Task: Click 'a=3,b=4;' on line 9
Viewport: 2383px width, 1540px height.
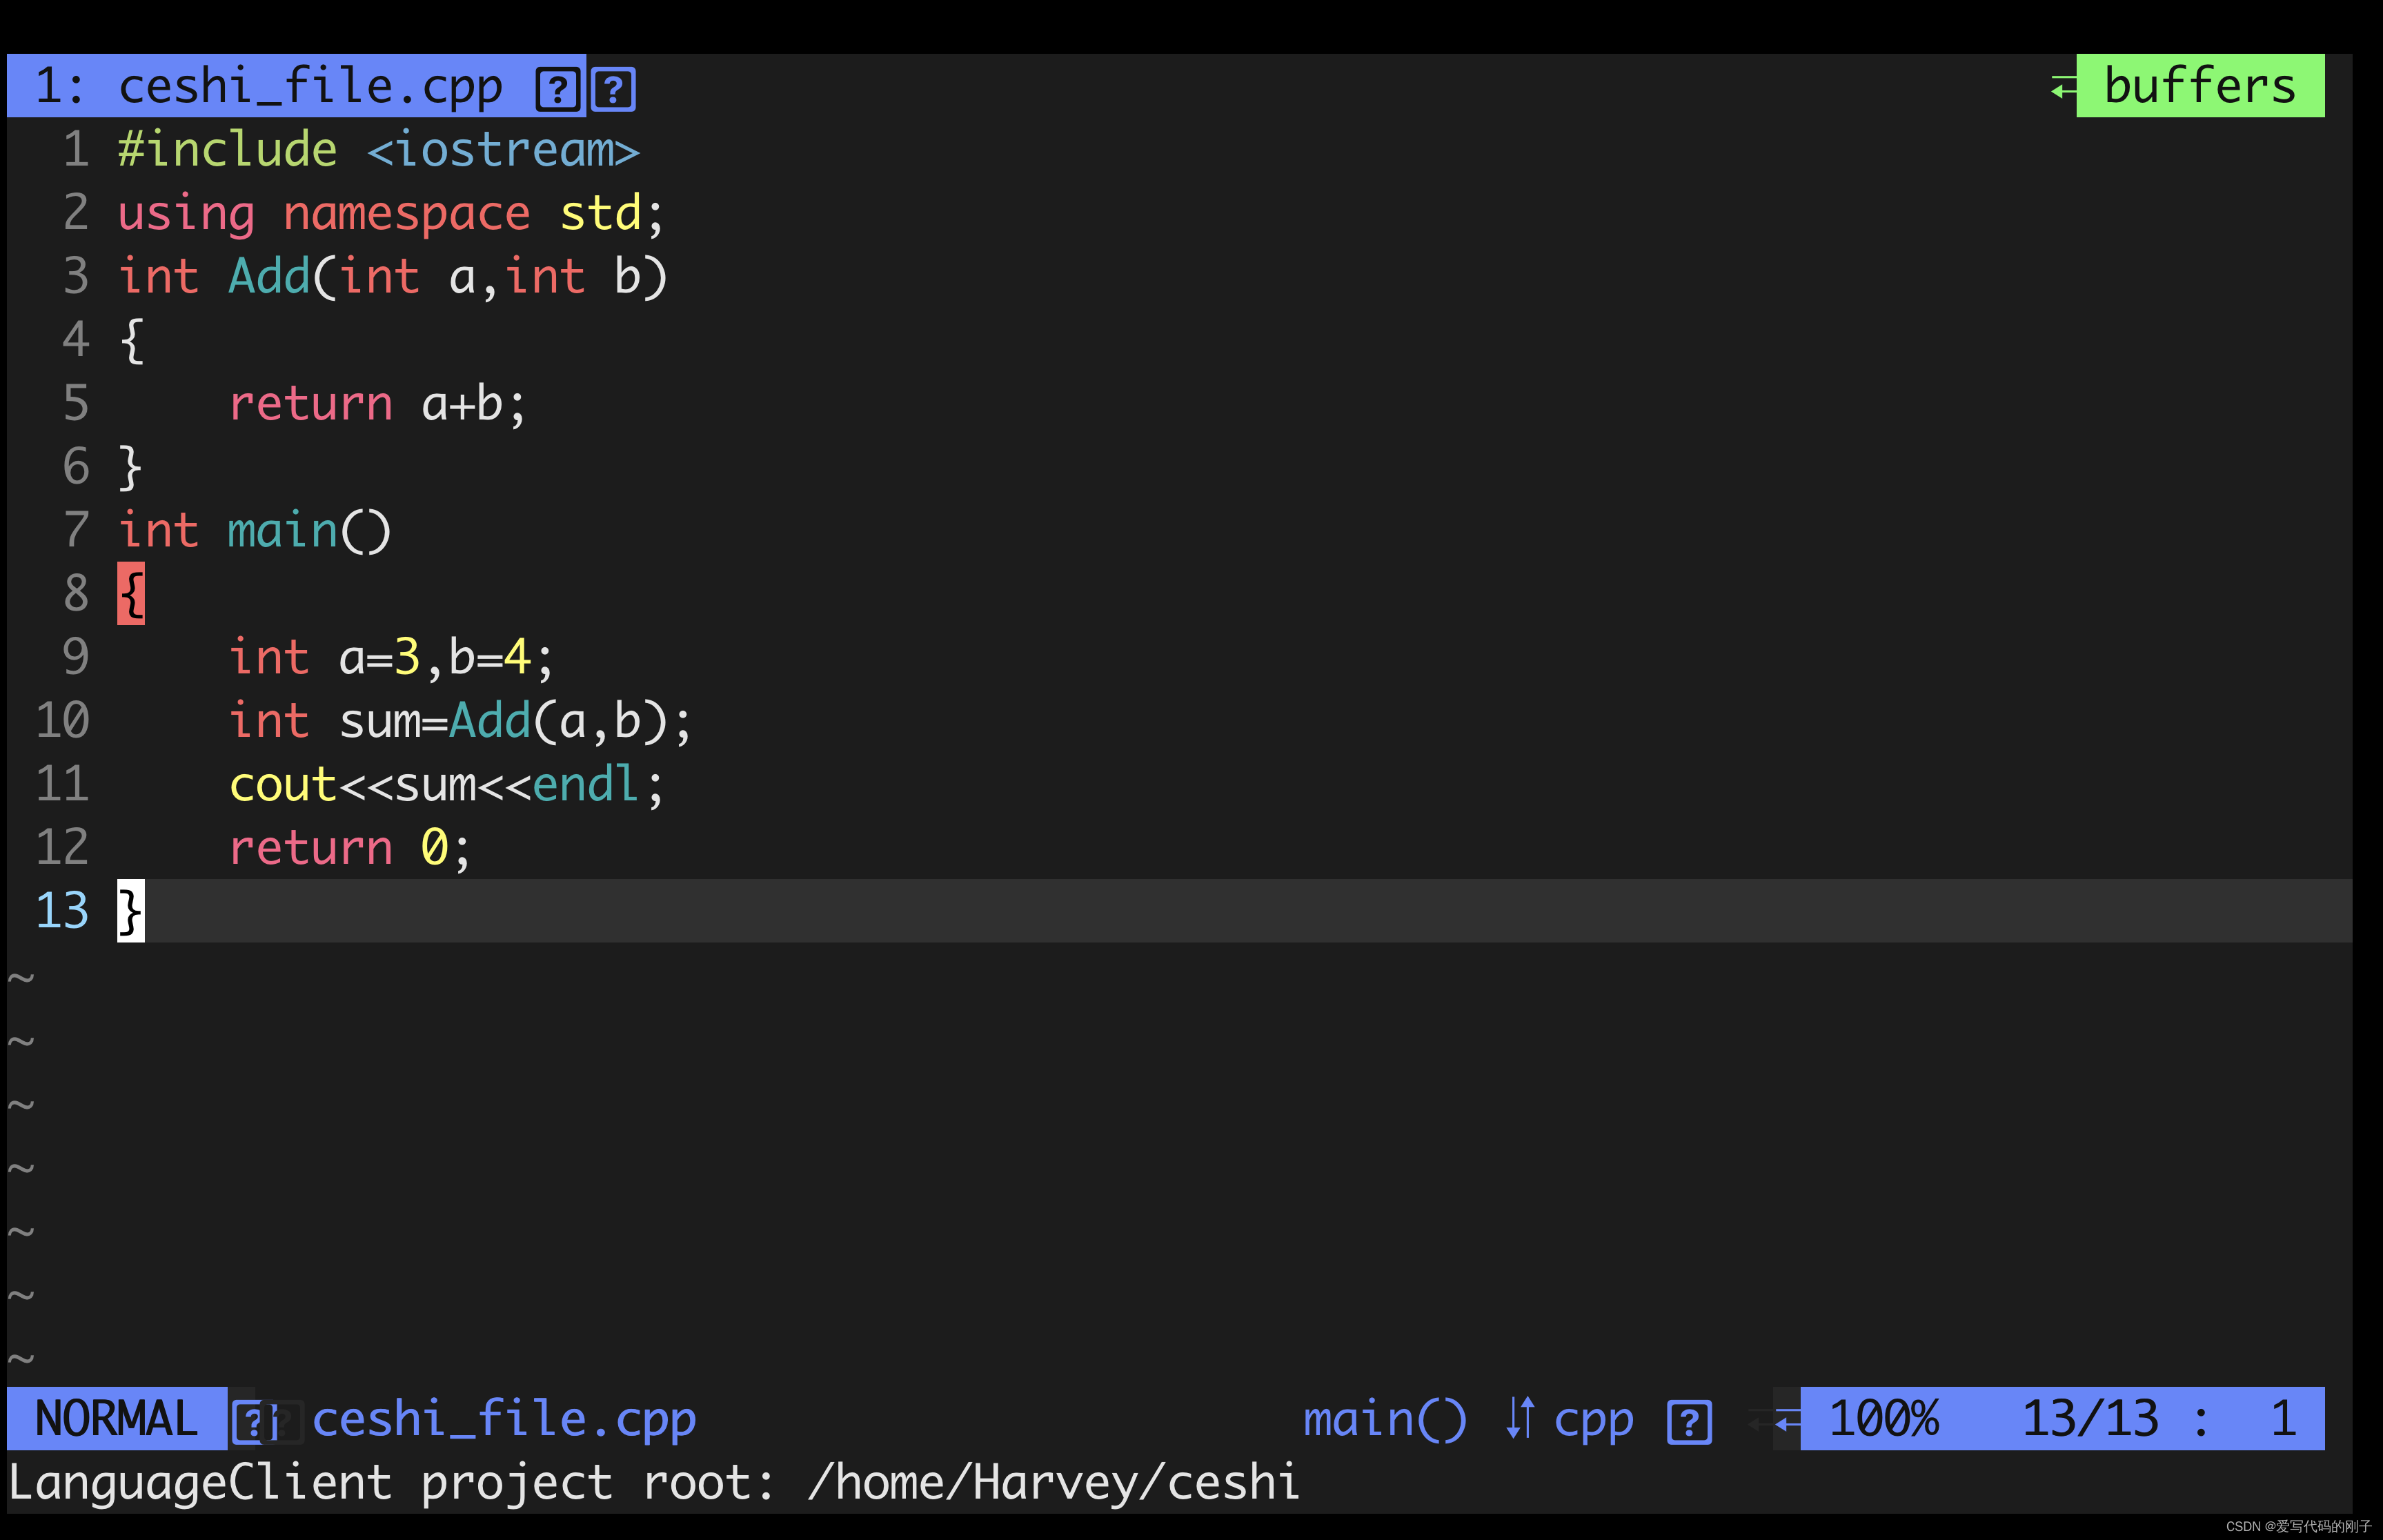Action: (x=446, y=658)
